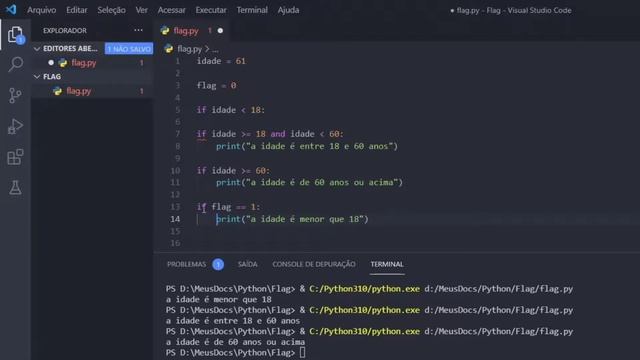The height and width of the screenshot is (360, 640).
Task: Click the VS Code logo icon
Action: coord(11,9)
